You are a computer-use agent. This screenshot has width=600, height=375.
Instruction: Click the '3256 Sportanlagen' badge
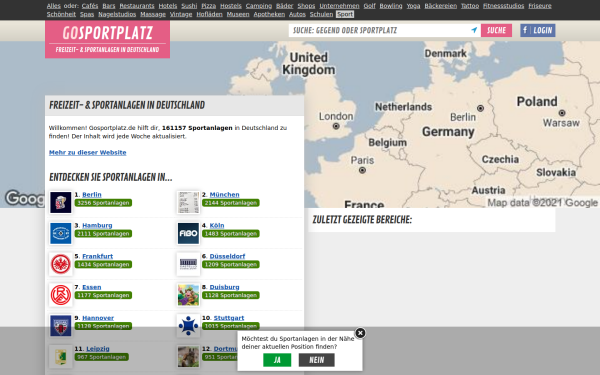[103, 203]
